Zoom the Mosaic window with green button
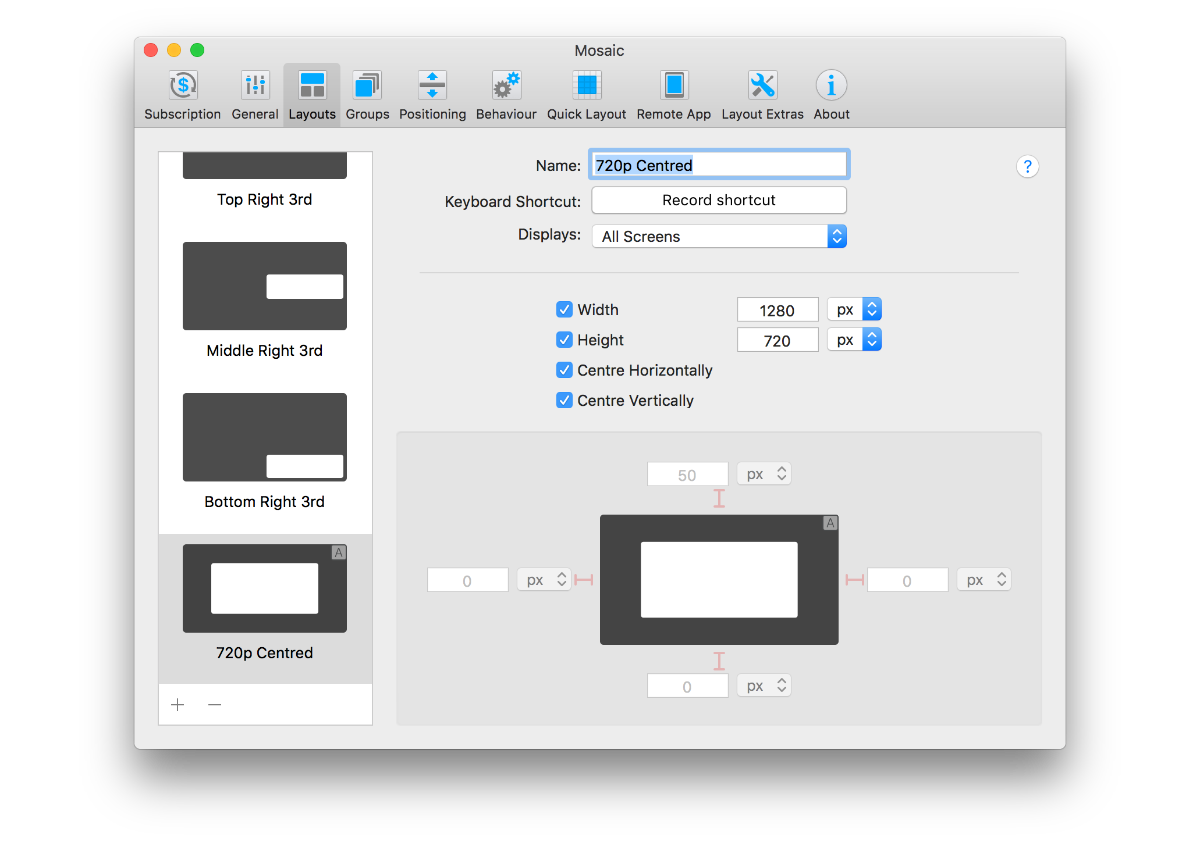 (x=197, y=50)
